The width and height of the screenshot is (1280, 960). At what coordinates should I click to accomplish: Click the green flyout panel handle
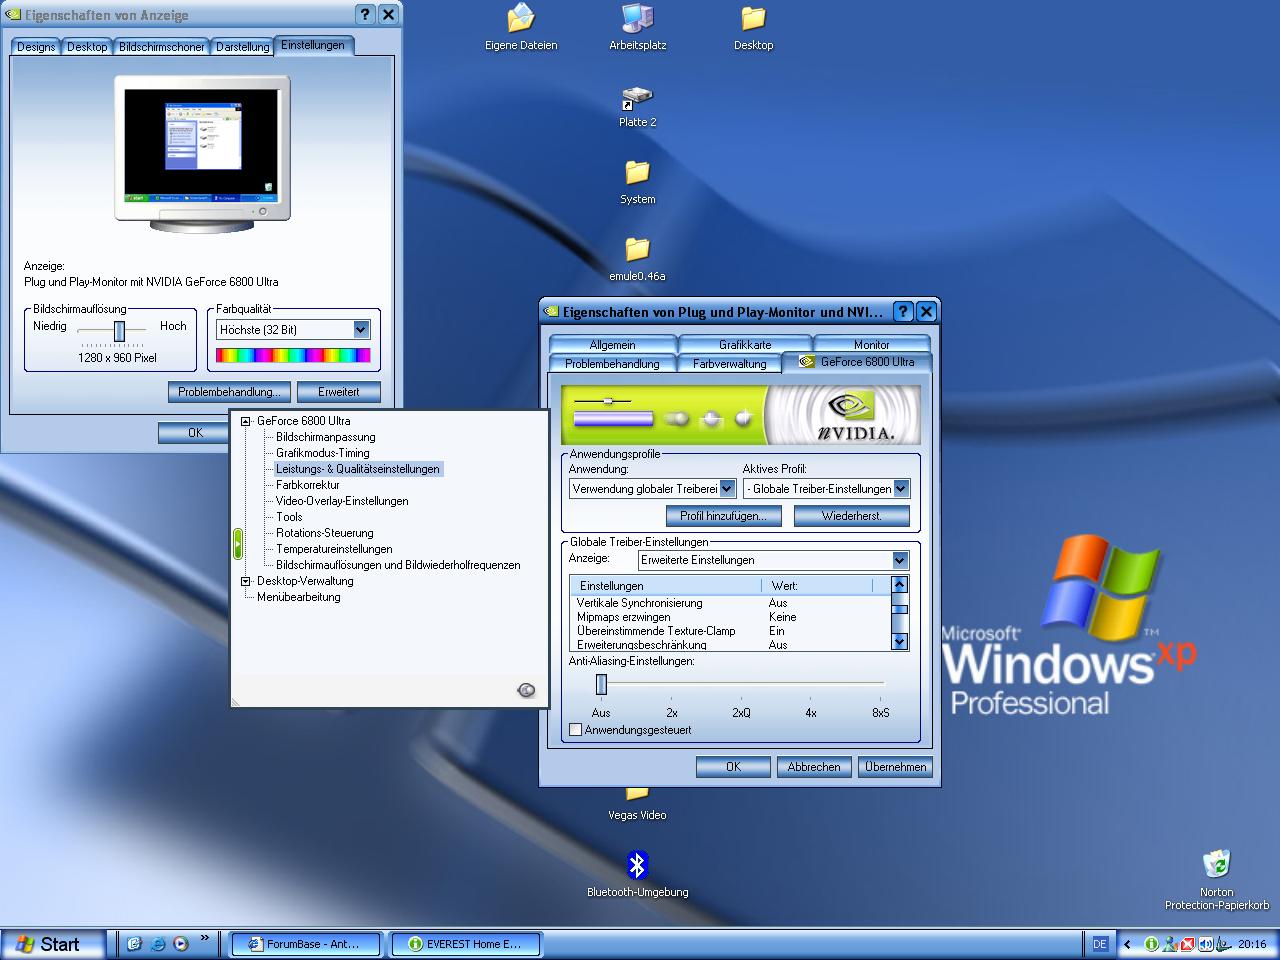click(237, 543)
